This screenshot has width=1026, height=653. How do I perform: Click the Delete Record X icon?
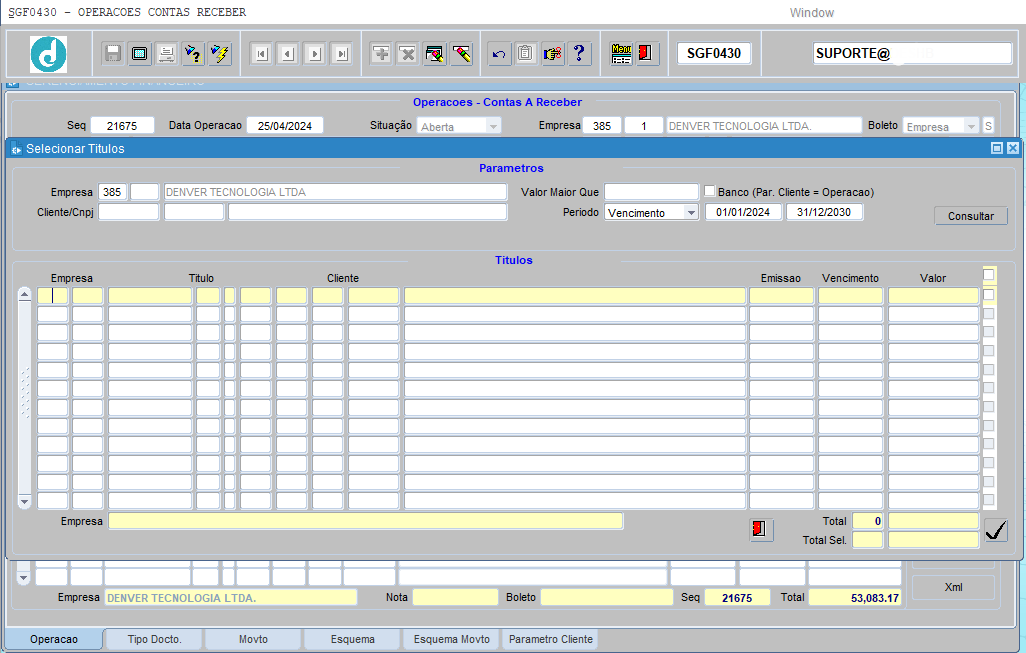(x=408, y=53)
